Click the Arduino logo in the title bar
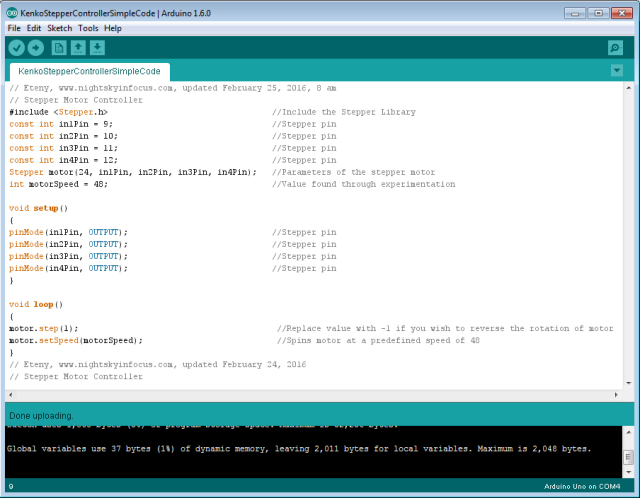This screenshot has width=640, height=498. click(12, 11)
